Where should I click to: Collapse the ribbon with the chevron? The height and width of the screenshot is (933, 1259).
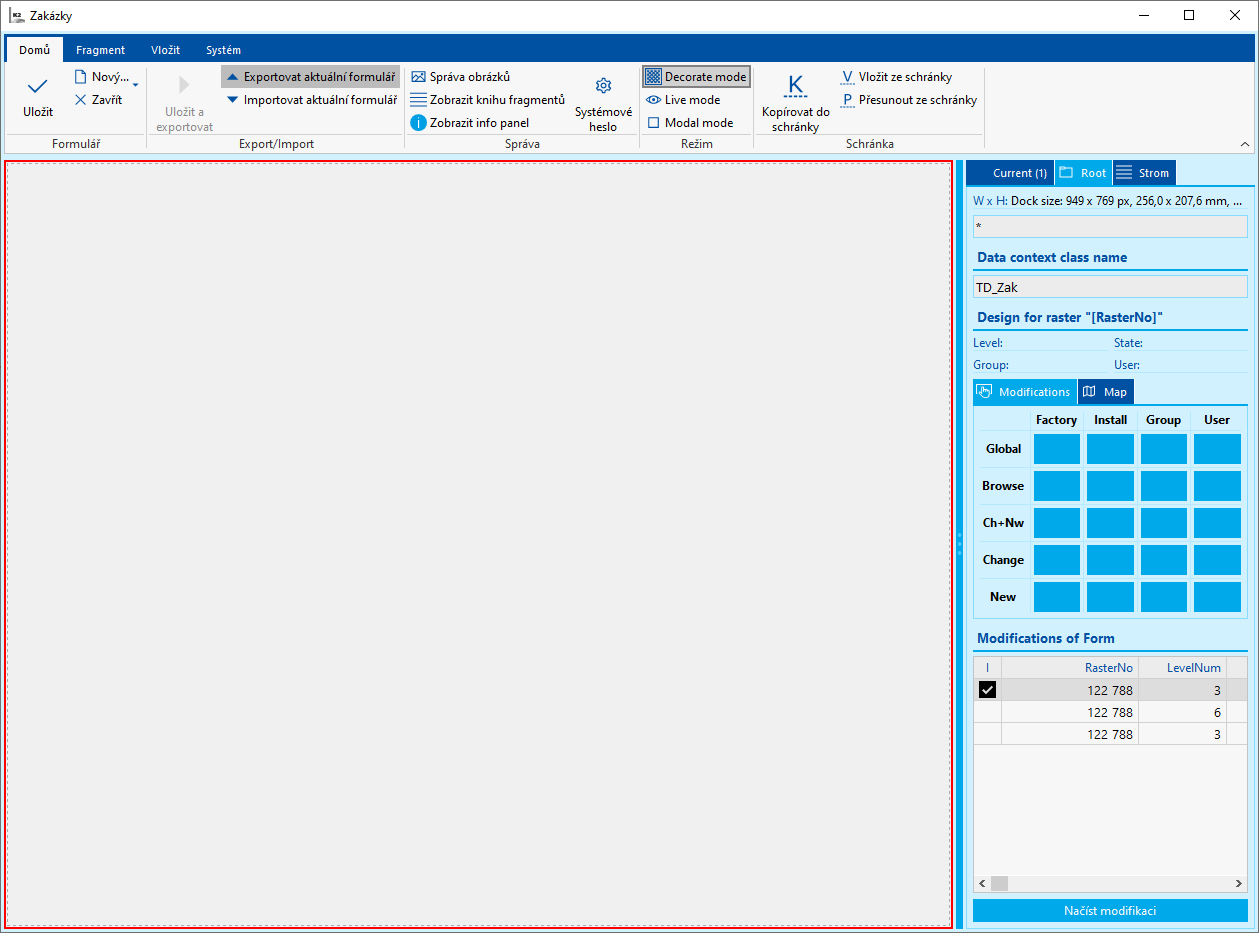pos(1245,145)
